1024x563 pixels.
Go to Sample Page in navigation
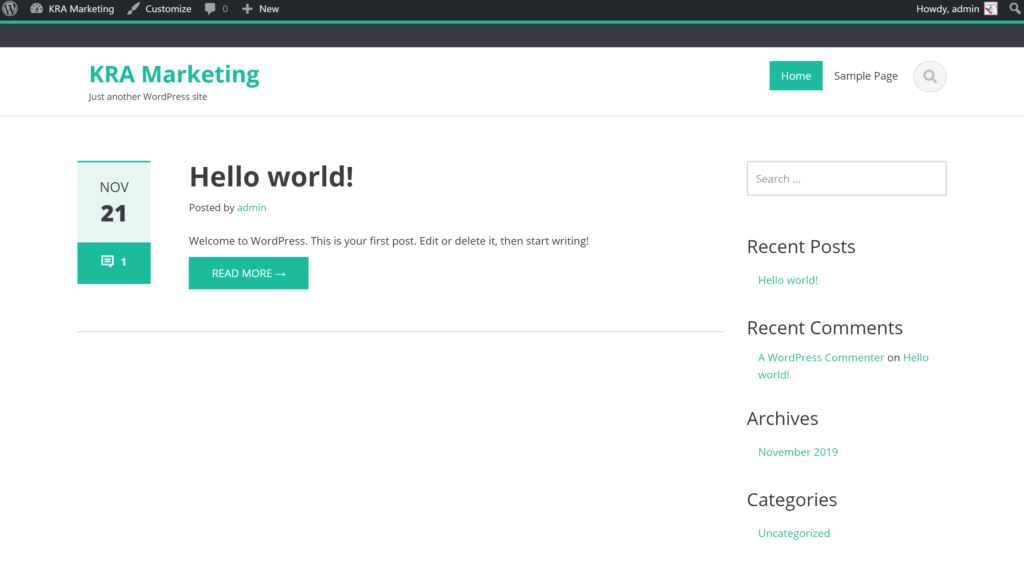(865, 76)
